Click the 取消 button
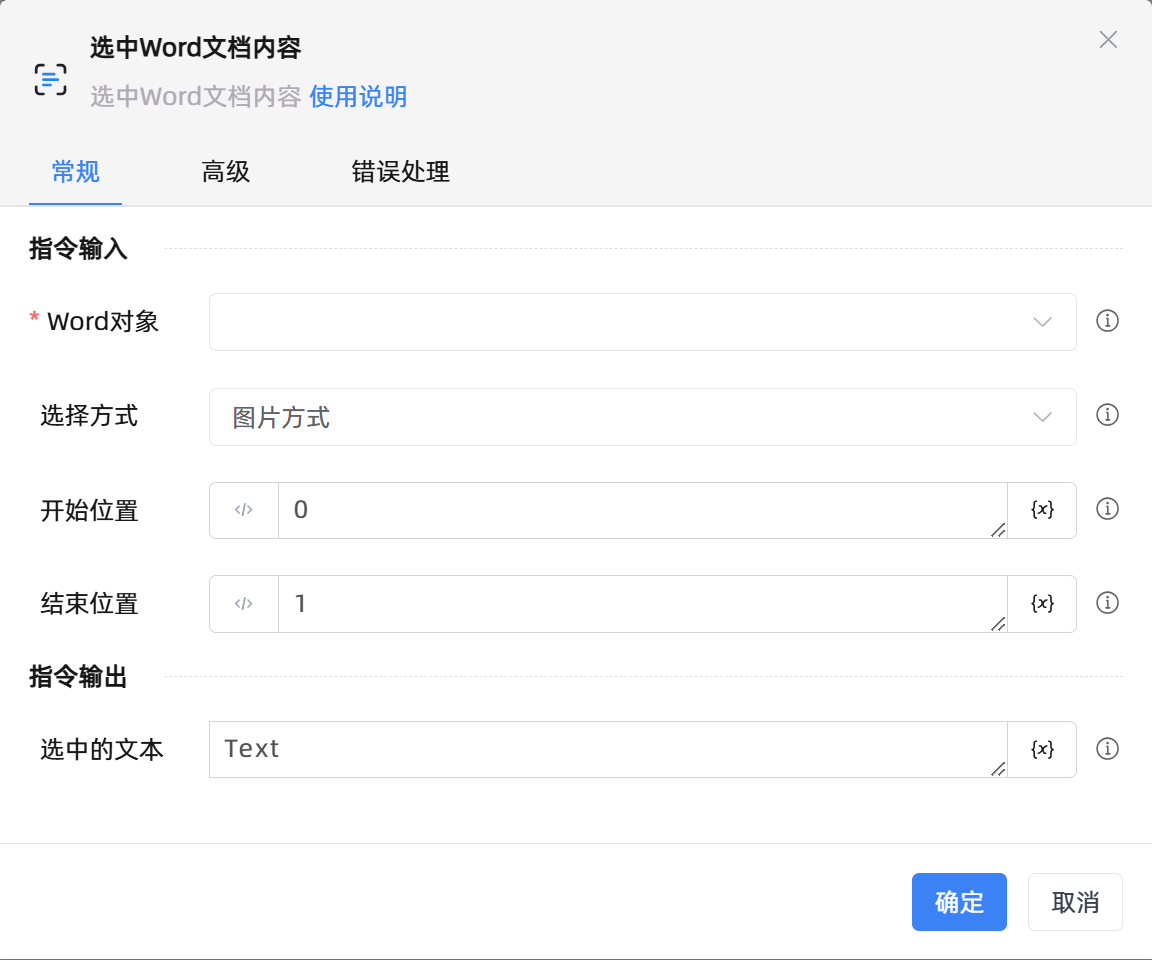This screenshot has width=1152, height=960. pos(1075,902)
